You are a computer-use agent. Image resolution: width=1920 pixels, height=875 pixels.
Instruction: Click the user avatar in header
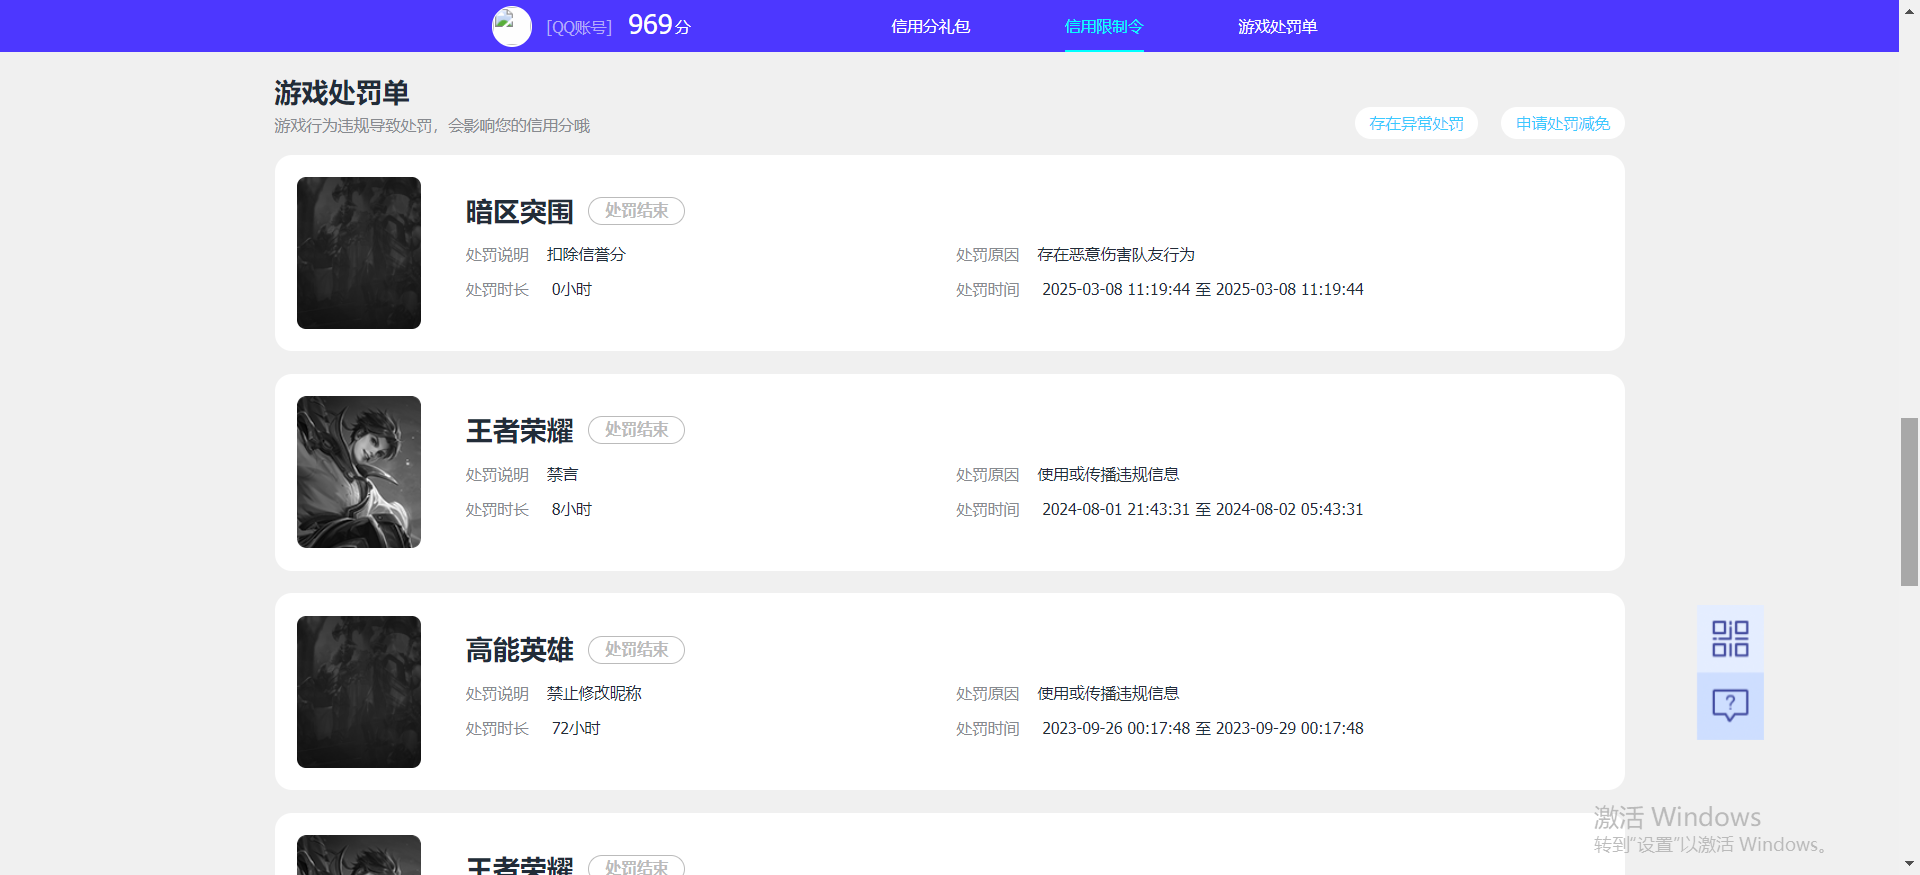pyautogui.click(x=512, y=27)
